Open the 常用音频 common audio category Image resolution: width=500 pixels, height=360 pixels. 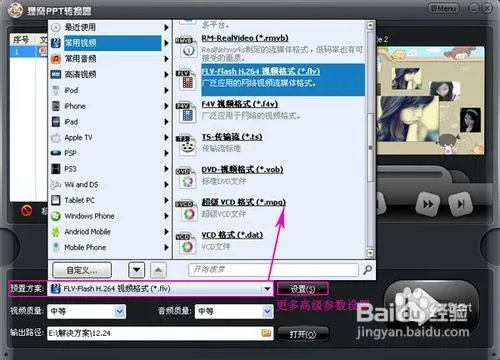[110, 59]
